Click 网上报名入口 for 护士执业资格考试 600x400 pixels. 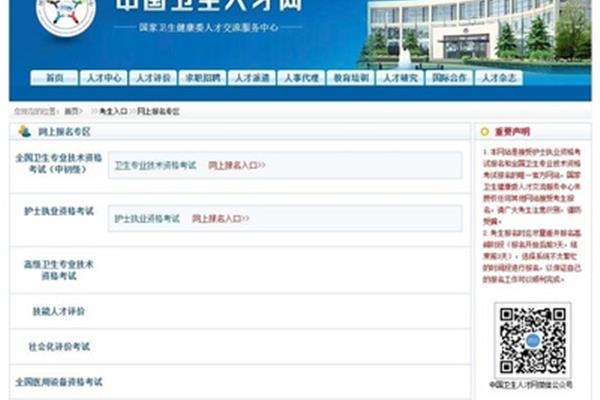click(220, 219)
